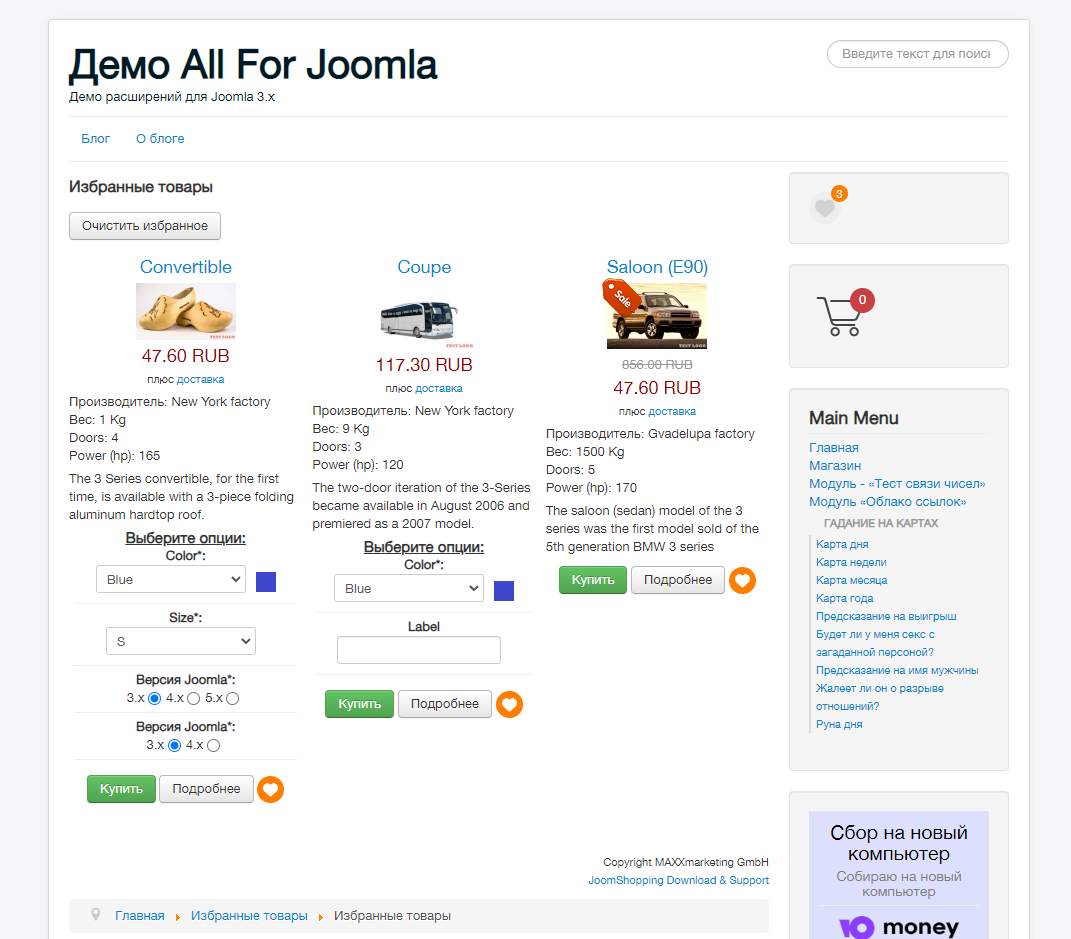Screen dimensions: 1071x939
Task: Click Очистить избранное button
Action: click(x=145, y=226)
